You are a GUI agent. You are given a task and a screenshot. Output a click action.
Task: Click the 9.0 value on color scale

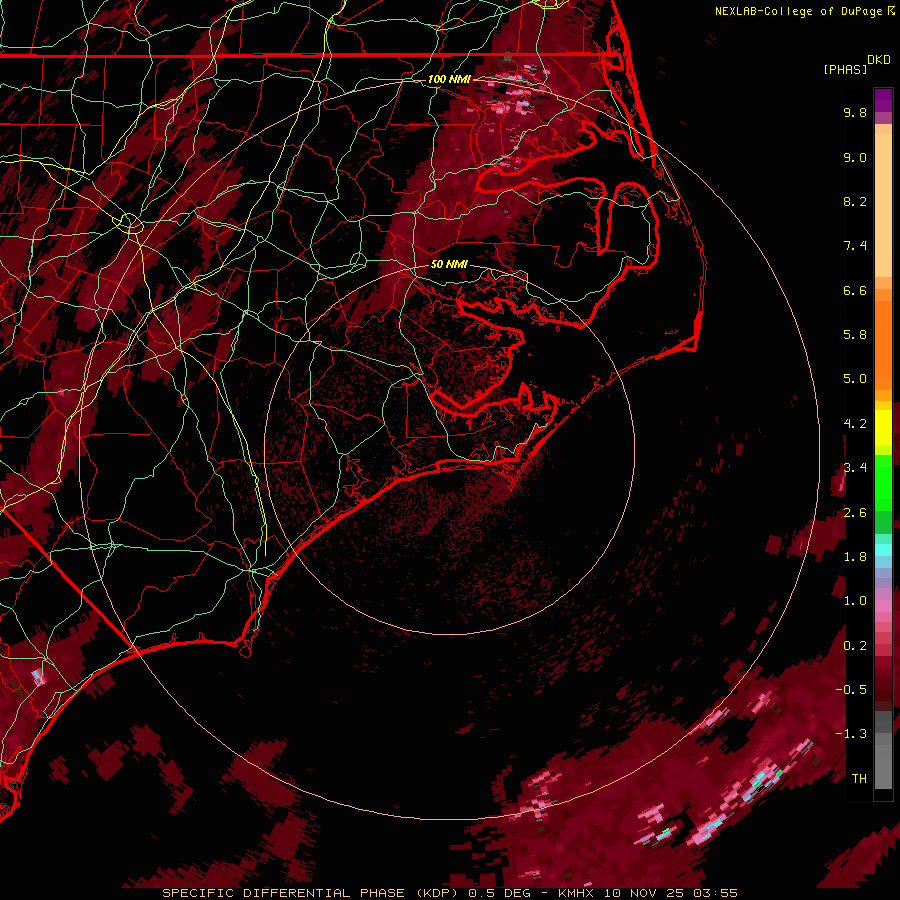pos(855,157)
